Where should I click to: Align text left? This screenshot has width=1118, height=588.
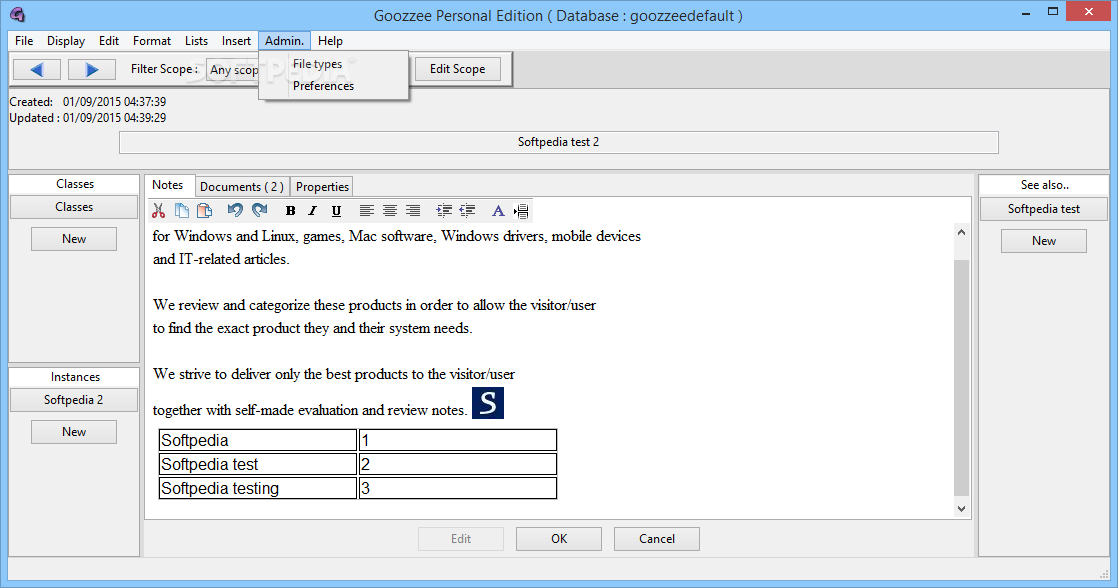(366, 210)
